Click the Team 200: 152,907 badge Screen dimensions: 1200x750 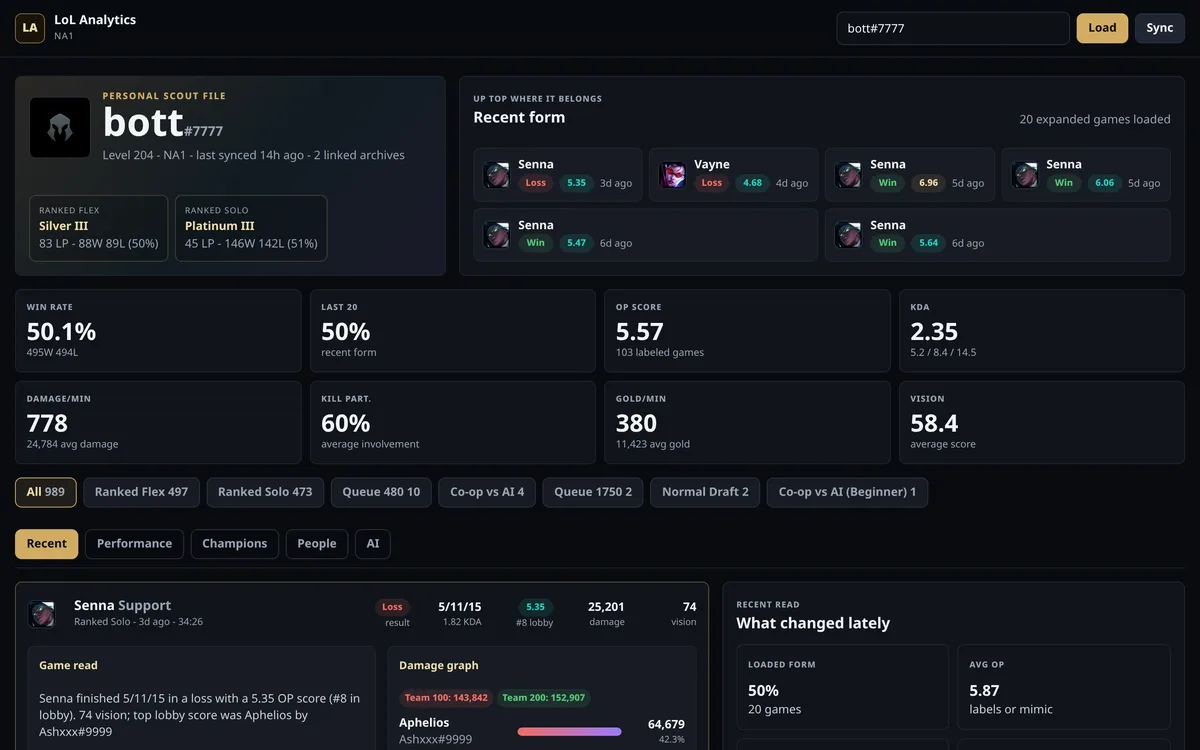pos(543,698)
